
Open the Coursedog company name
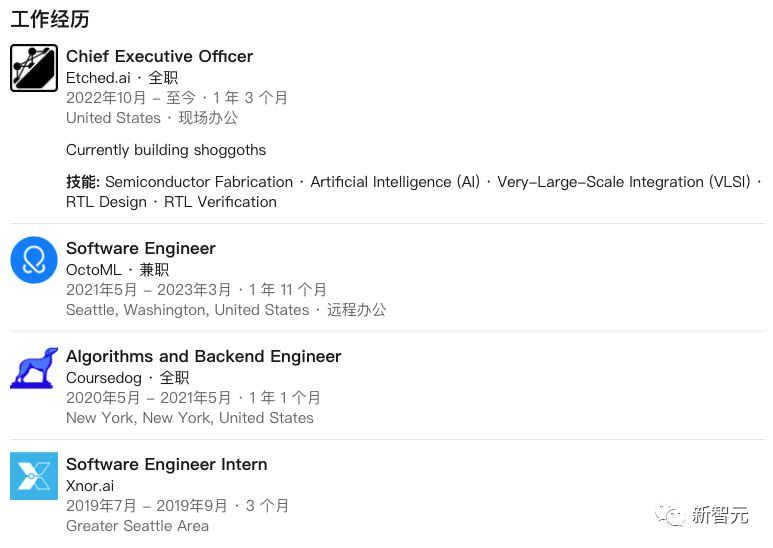(x=104, y=378)
